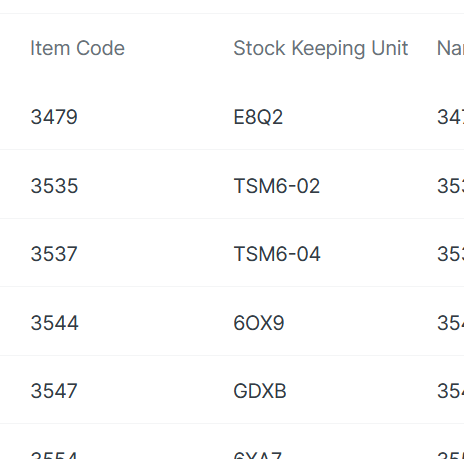Open item code 3544
464x459 pixels.
point(55,323)
